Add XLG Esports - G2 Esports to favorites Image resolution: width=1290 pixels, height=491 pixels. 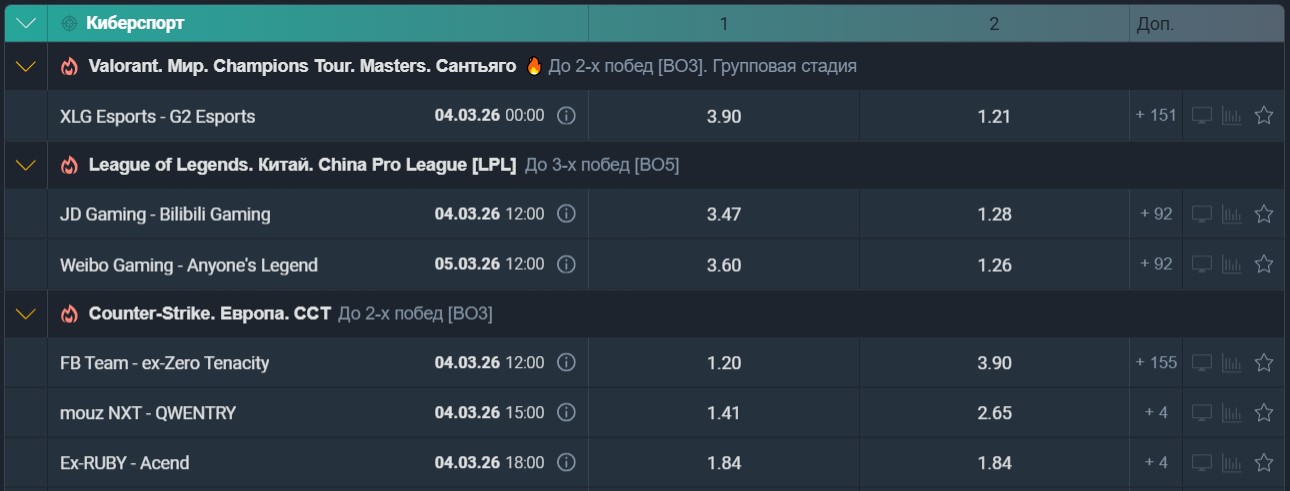click(x=1264, y=116)
